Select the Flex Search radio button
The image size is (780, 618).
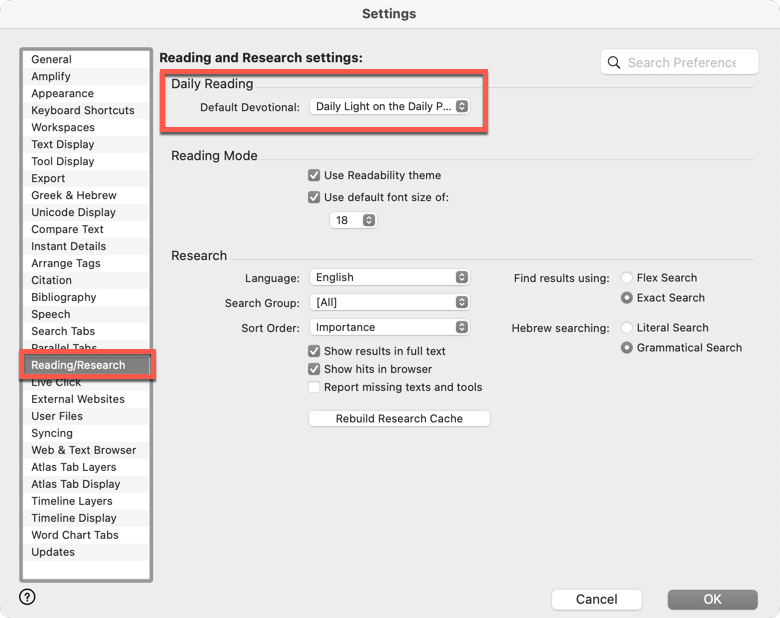[x=627, y=278]
